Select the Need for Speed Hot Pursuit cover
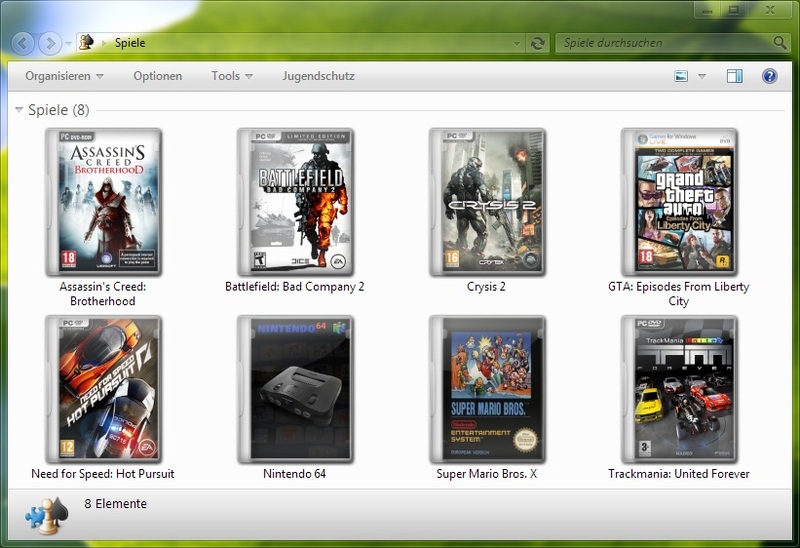Image resolution: width=800 pixels, height=548 pixels. pyautogui.click(x=104, y=389)
